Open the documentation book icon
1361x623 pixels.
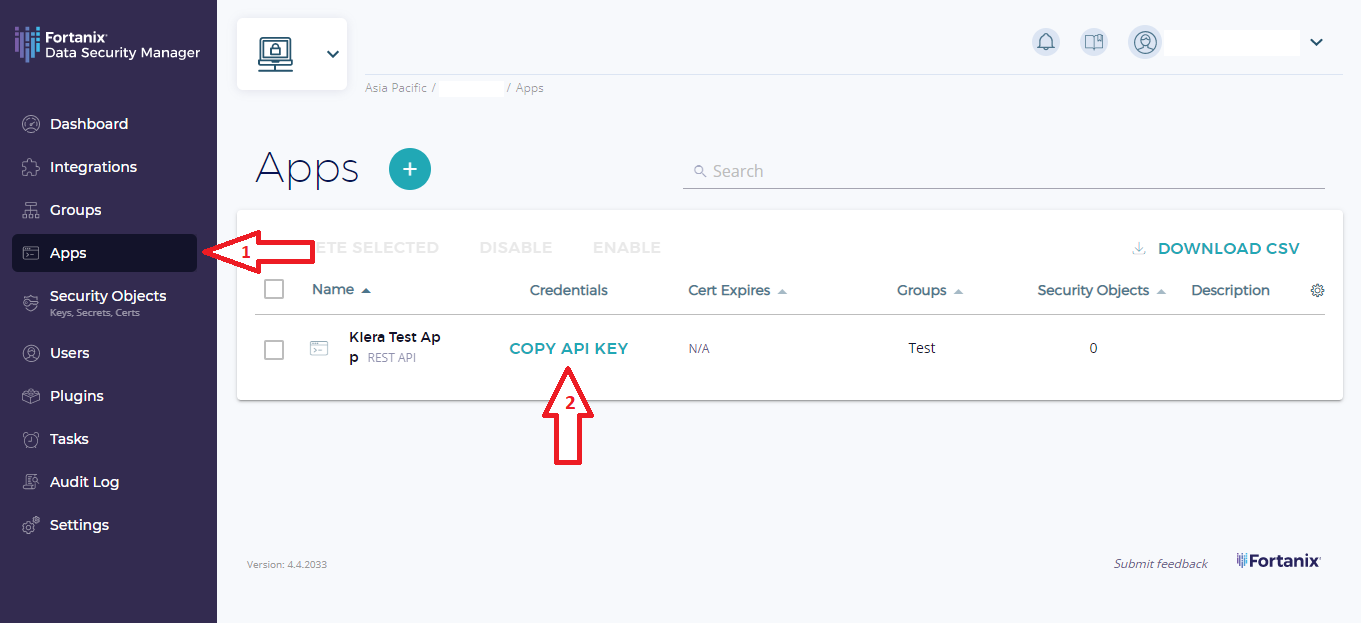pos(1094,42)
